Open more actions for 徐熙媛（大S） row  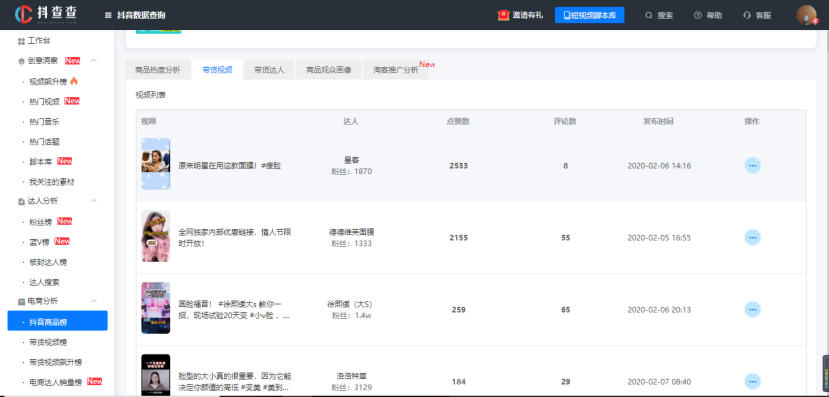752,309
